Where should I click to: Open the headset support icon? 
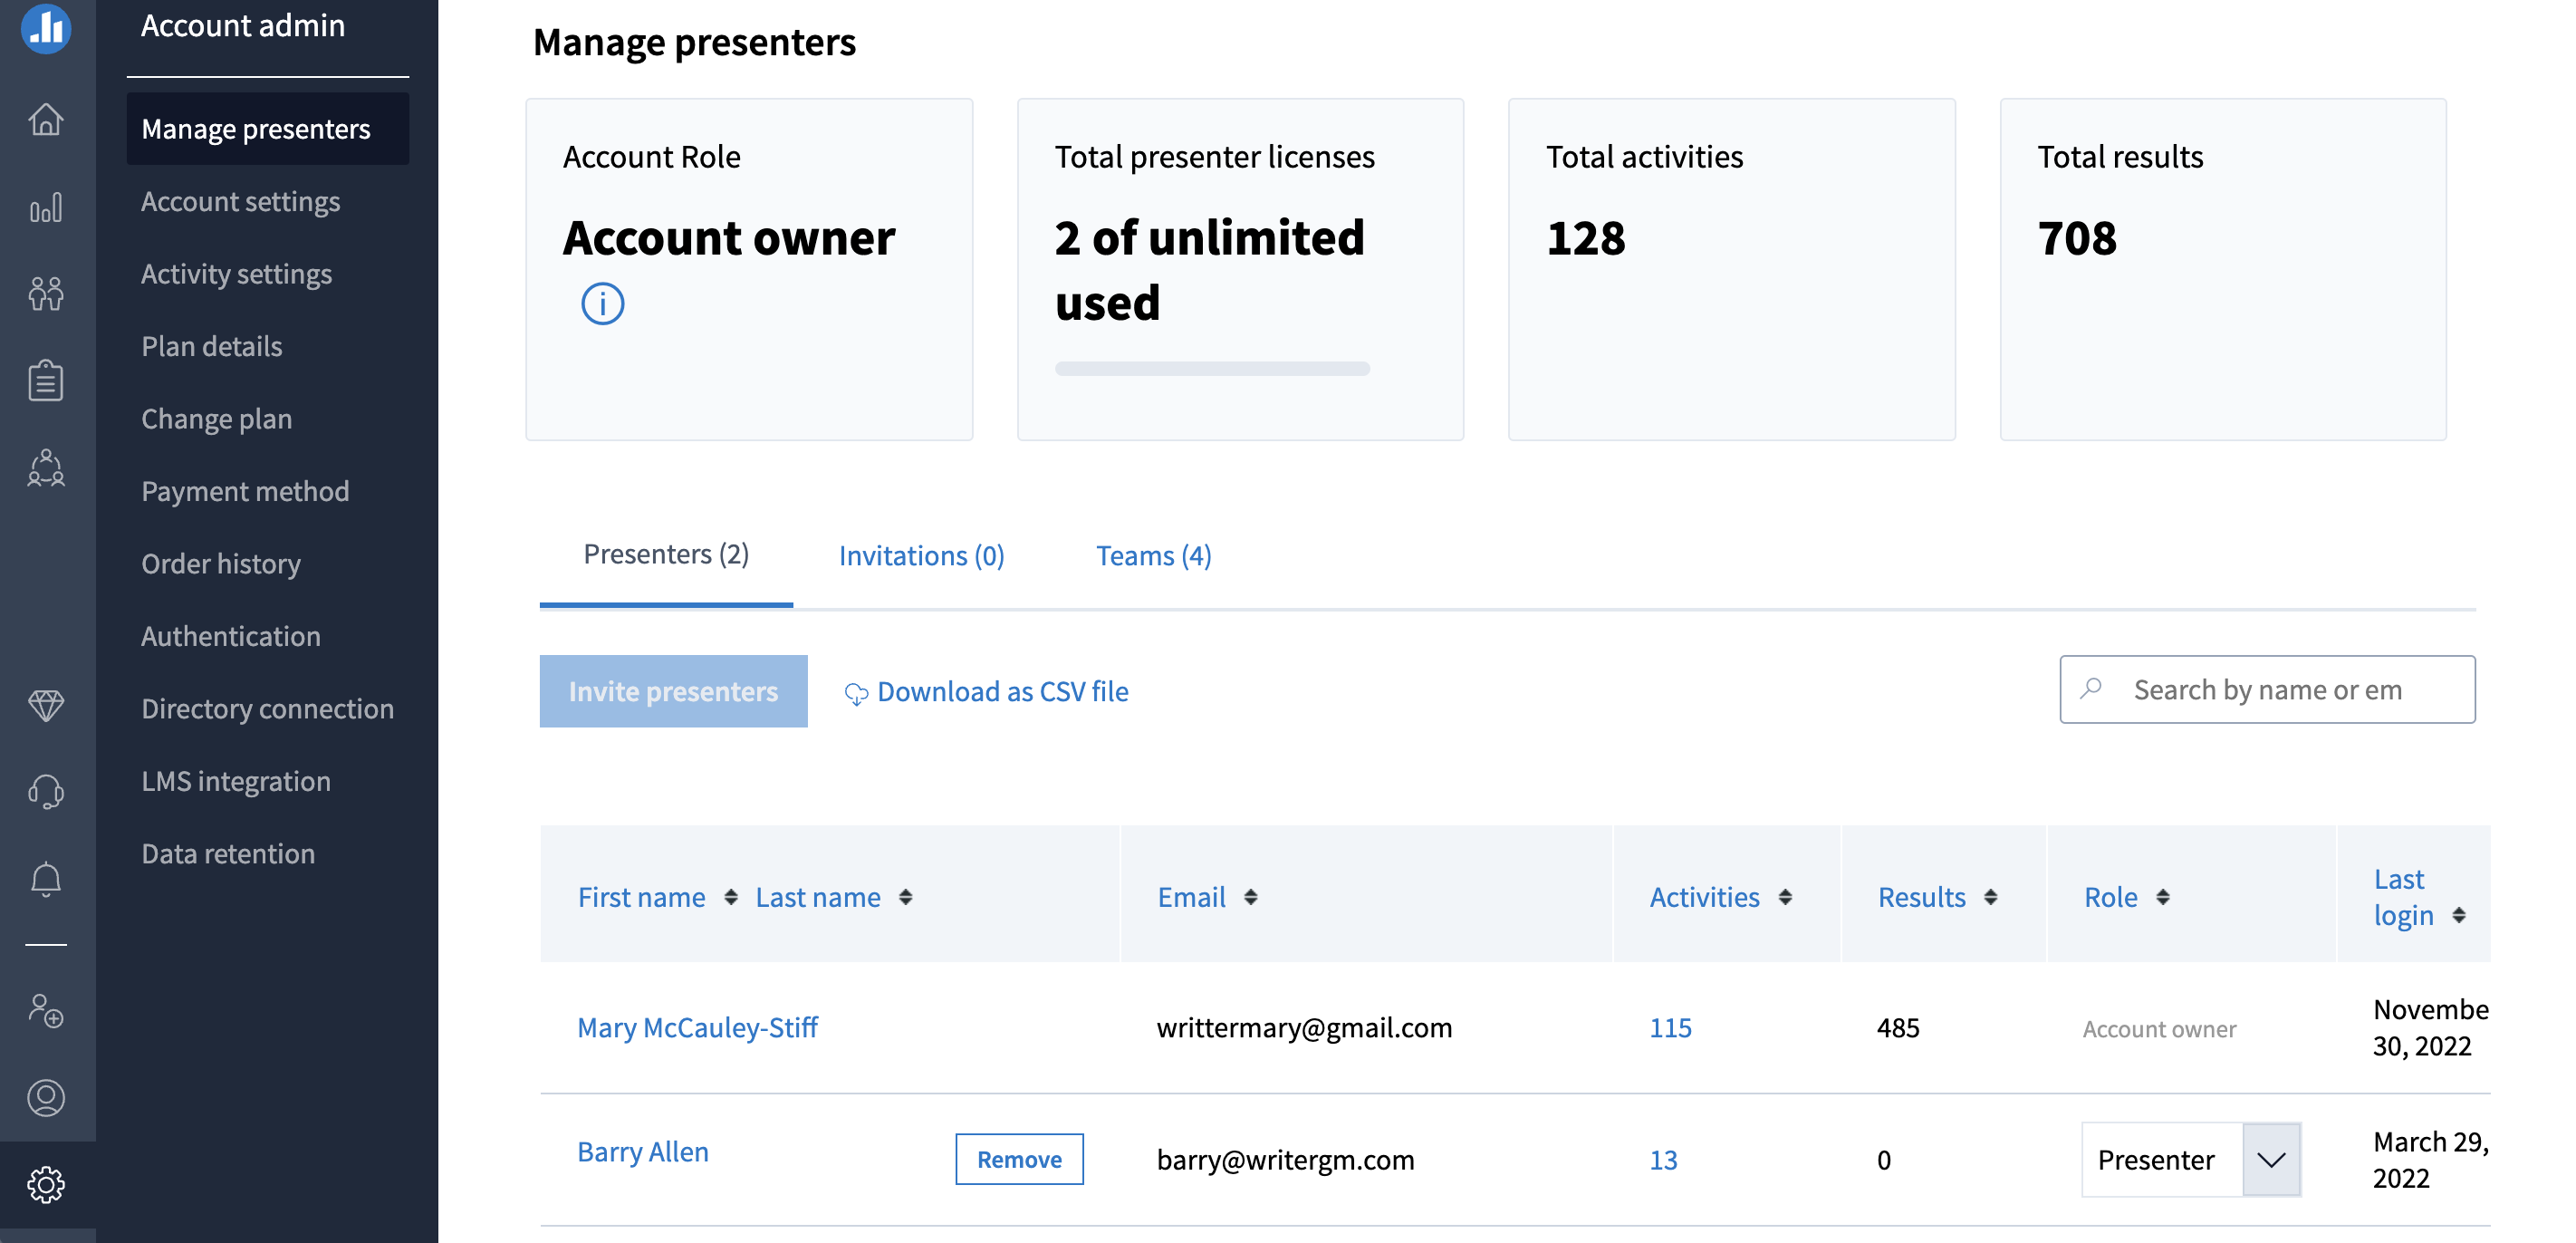[46, 791]
